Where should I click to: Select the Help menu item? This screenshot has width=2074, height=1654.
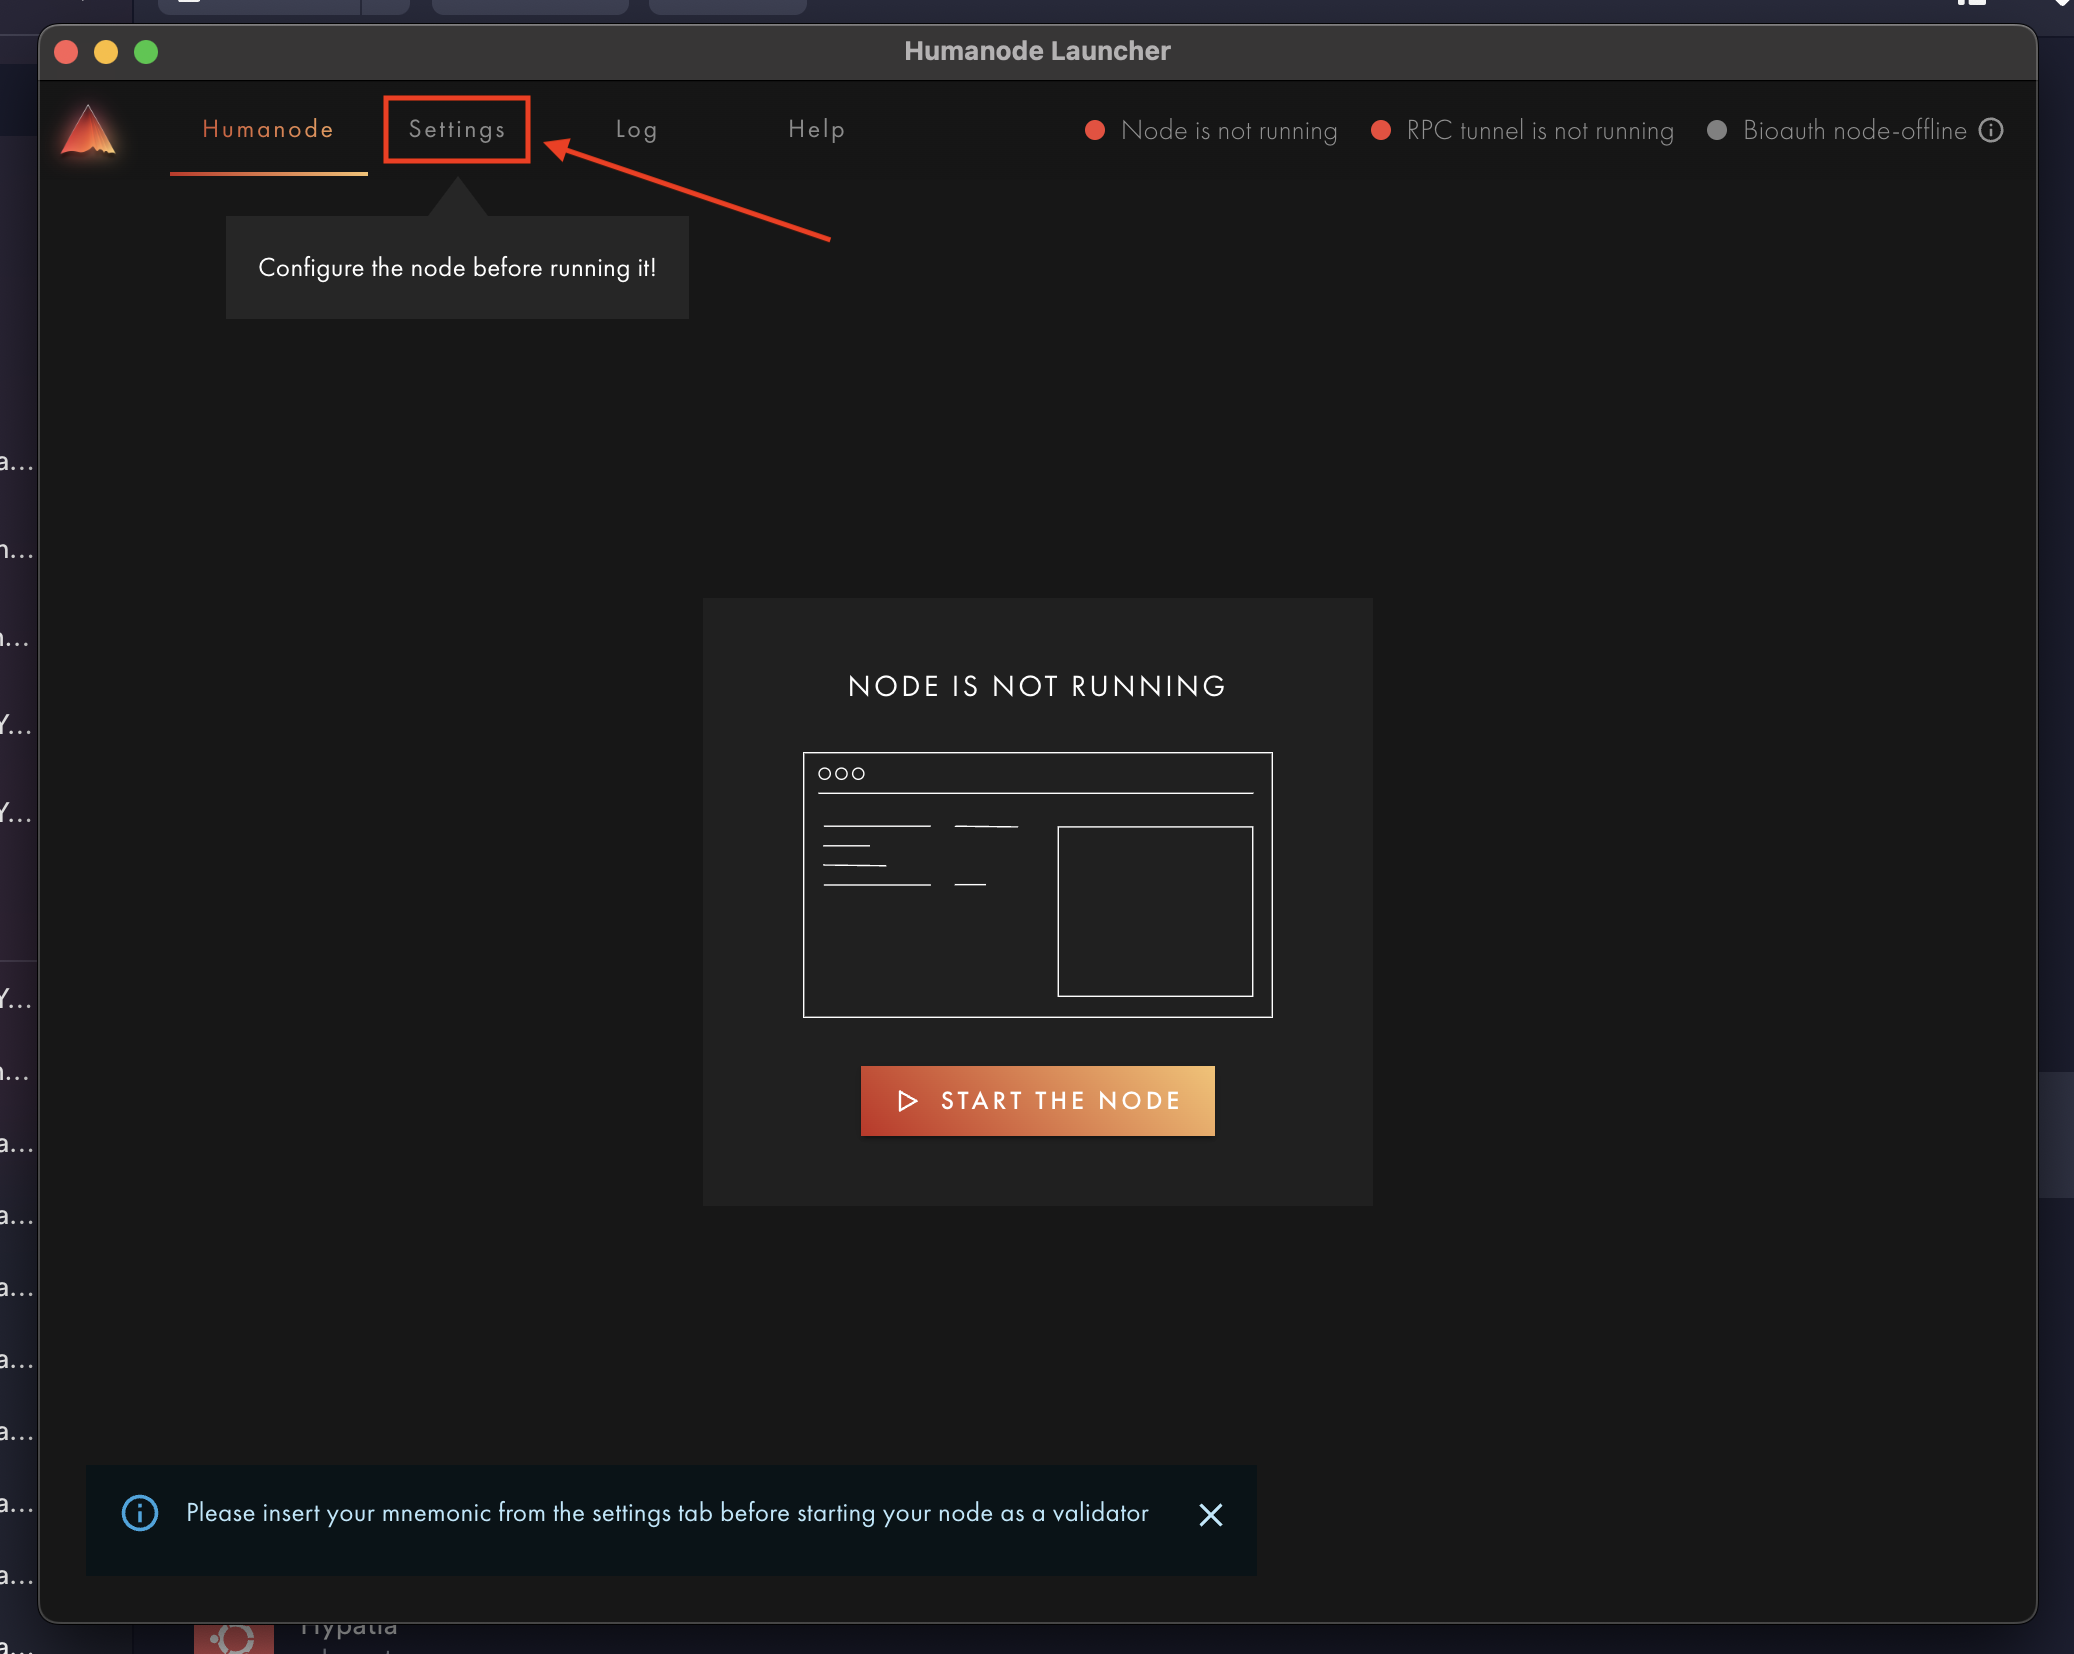tap(817, 128)
